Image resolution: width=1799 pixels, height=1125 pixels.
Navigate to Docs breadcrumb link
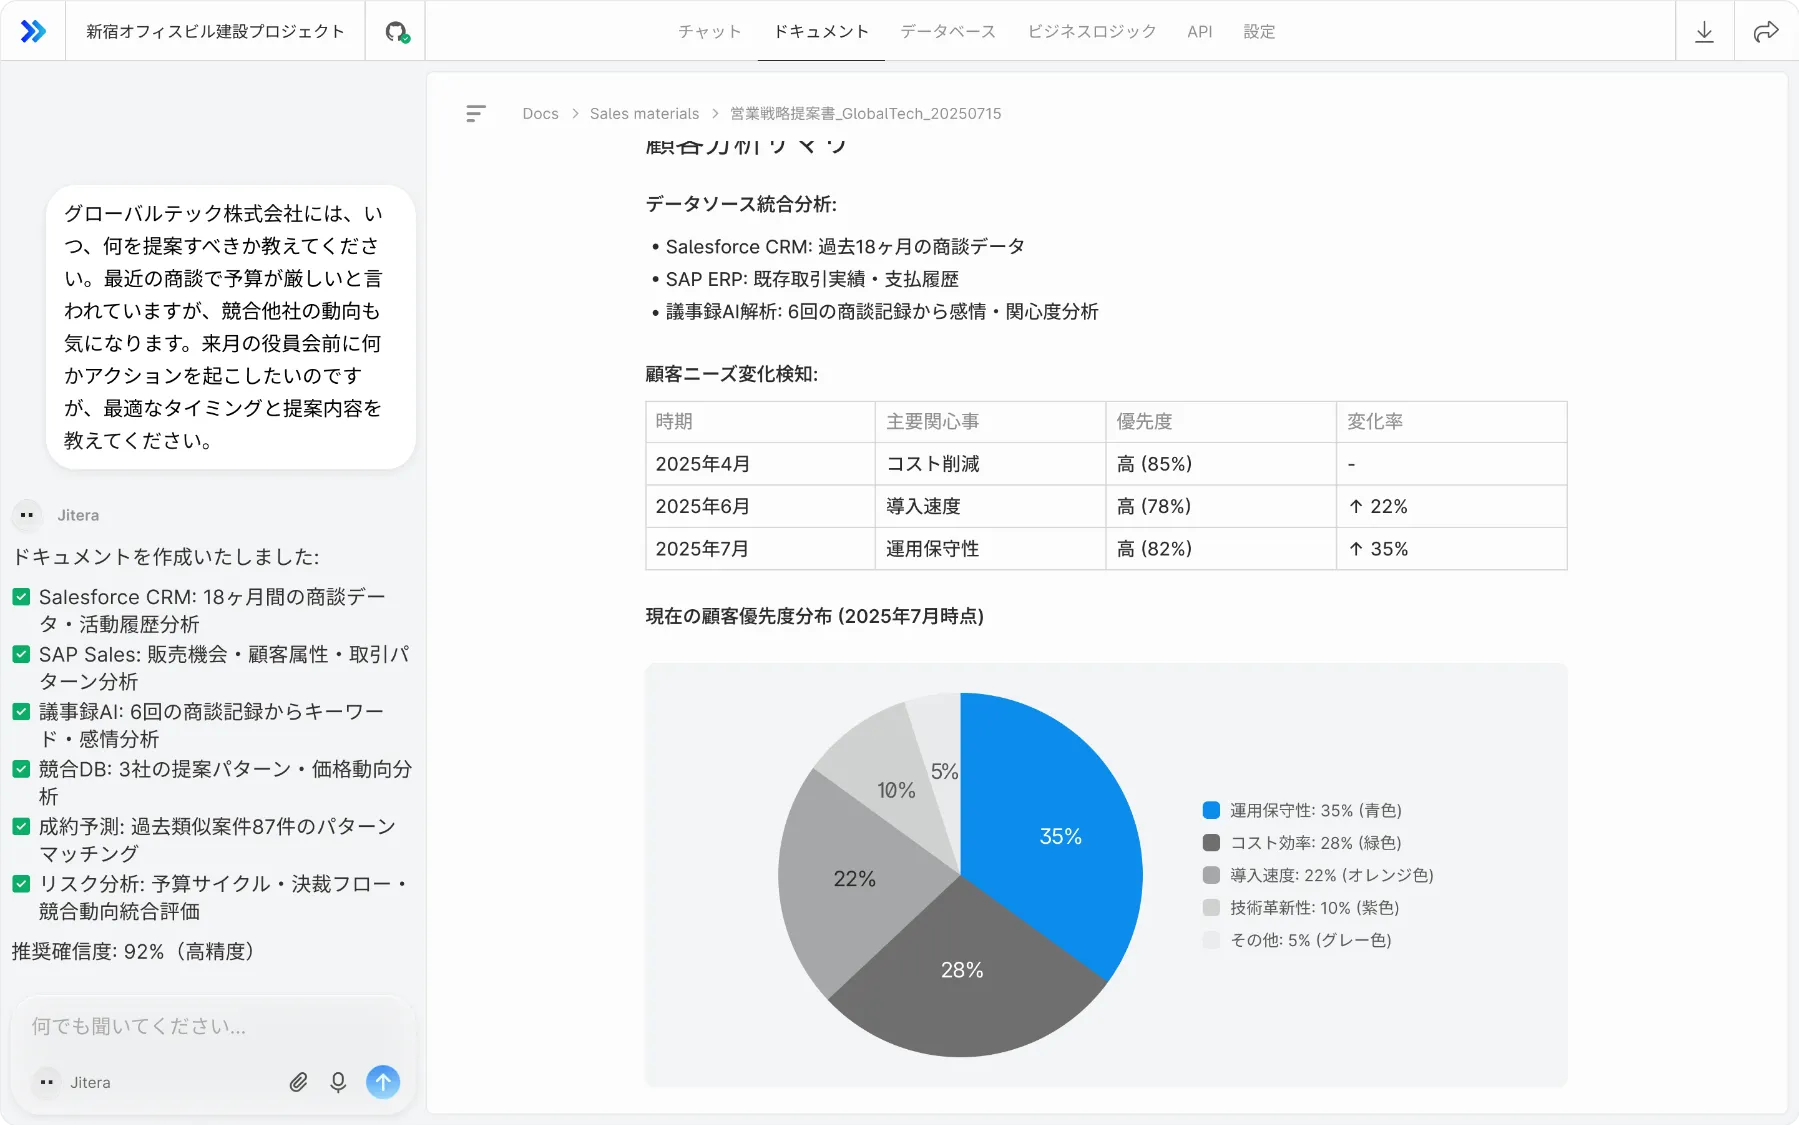[540, 114]
